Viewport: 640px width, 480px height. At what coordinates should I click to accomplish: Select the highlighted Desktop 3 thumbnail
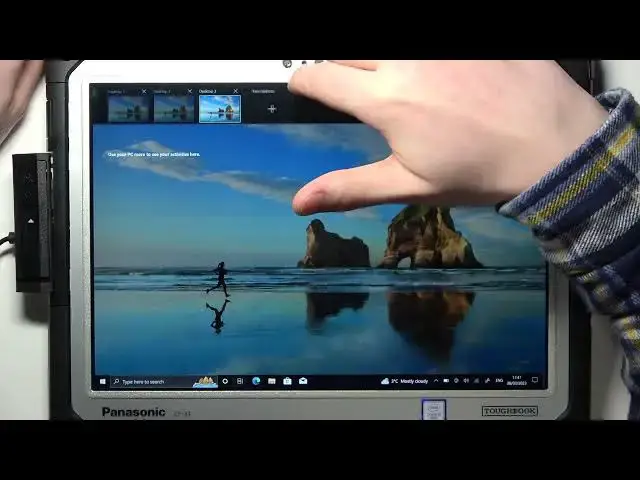220,109
